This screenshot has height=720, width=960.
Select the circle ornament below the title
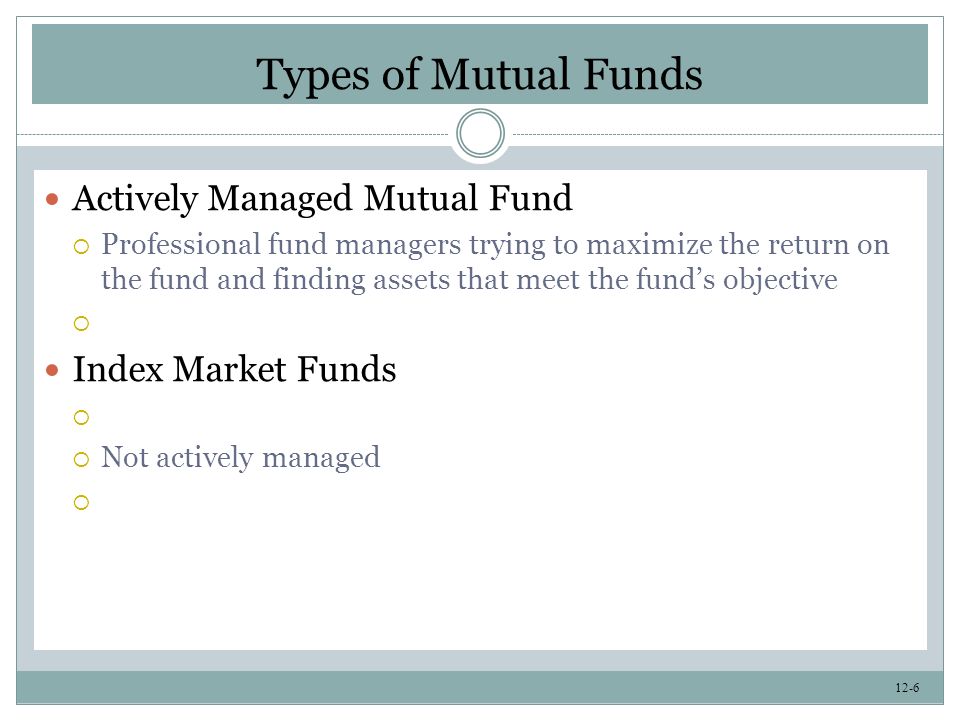481,133
